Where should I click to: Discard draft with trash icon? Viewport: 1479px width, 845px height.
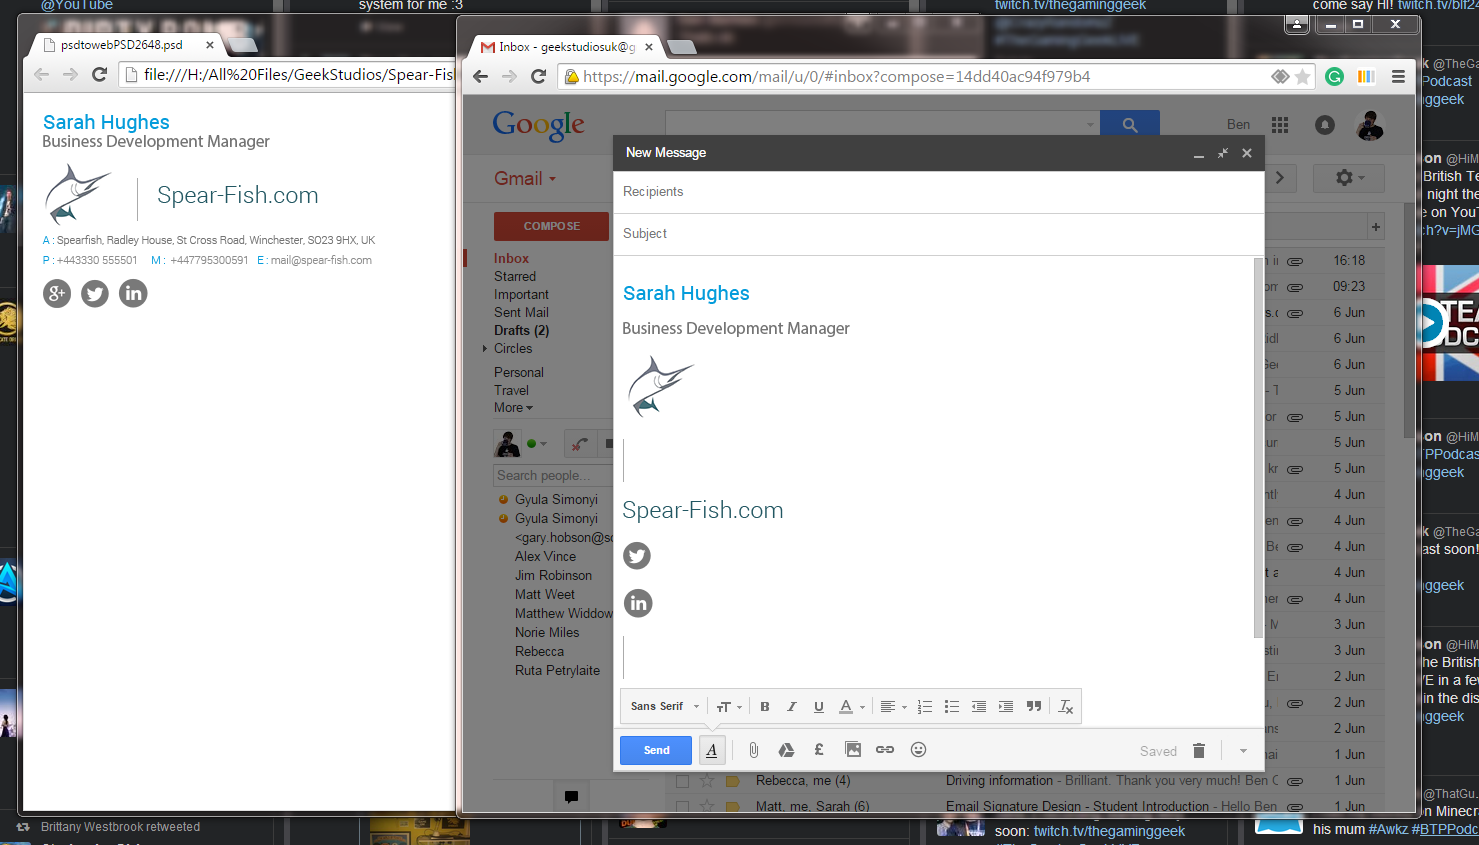click(x=1199, y=751)
